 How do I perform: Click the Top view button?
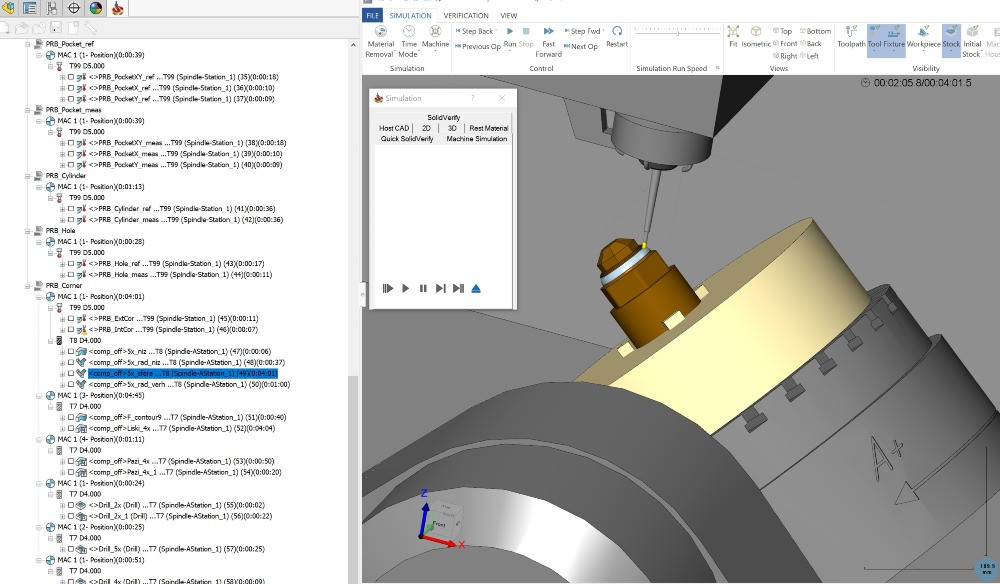pyautogui.click(x=786, y=30)
